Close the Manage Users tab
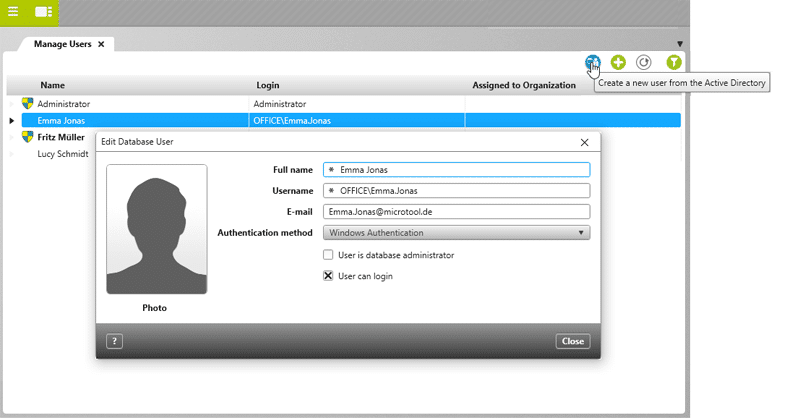The image size is (800, 418). (102, 44)
